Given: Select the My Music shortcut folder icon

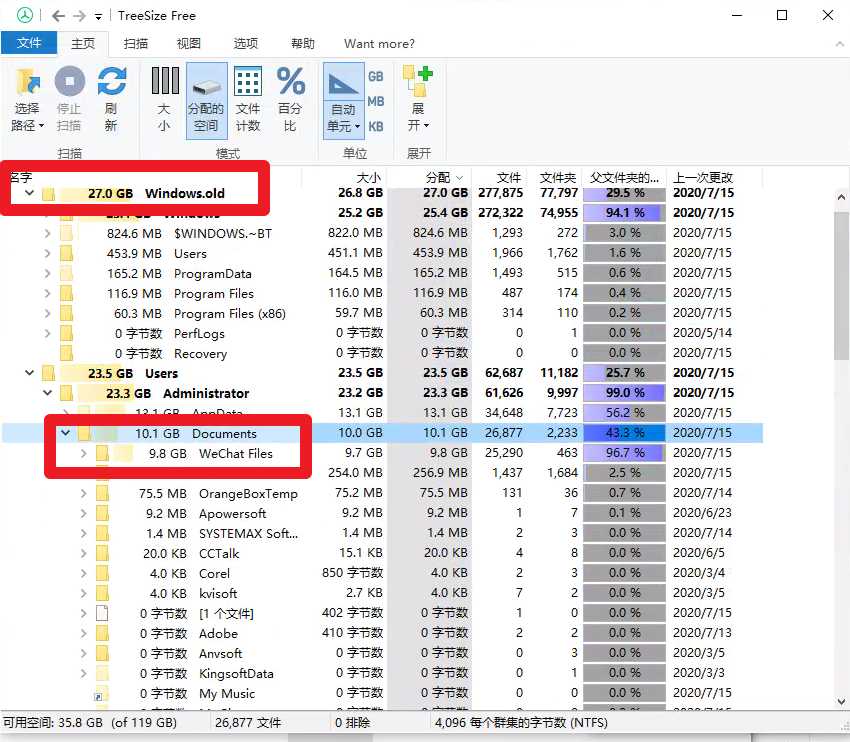Looking at the screenshot, I should click(x=101, y=694).
